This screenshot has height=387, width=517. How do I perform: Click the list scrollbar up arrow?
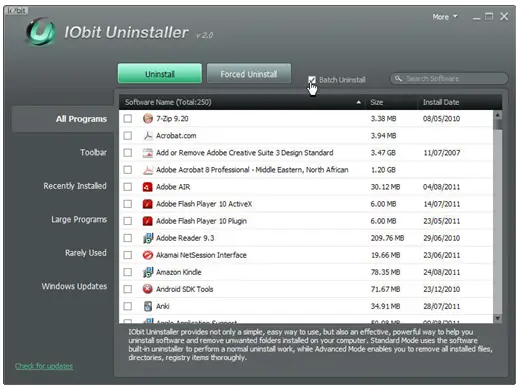click(x=497, y=115)
